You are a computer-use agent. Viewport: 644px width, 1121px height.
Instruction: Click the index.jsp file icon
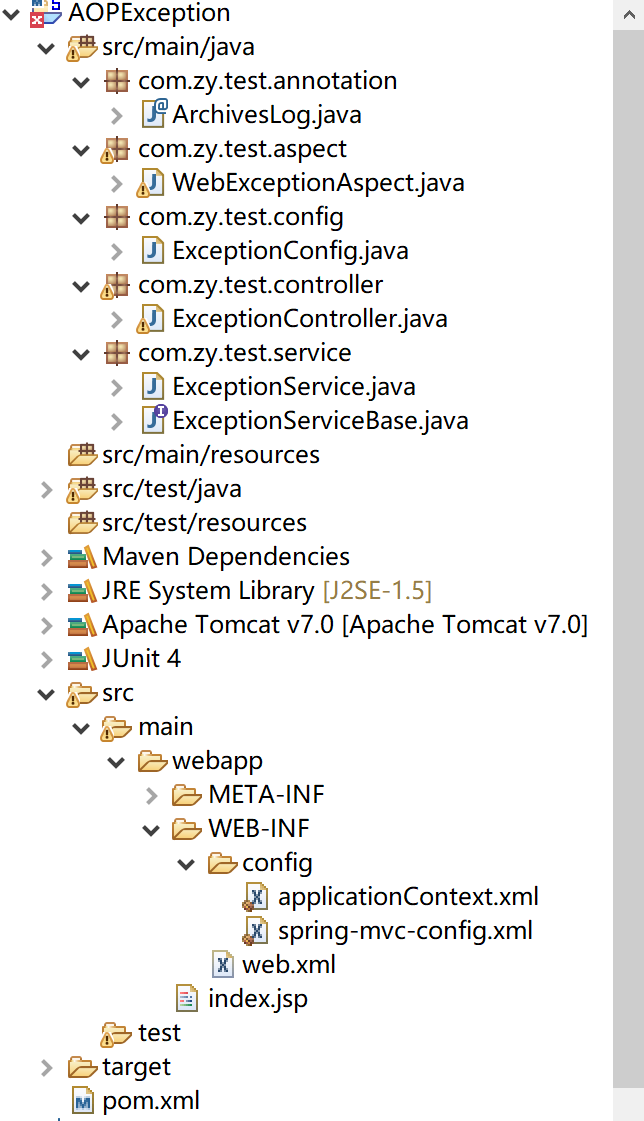[187, 998]
